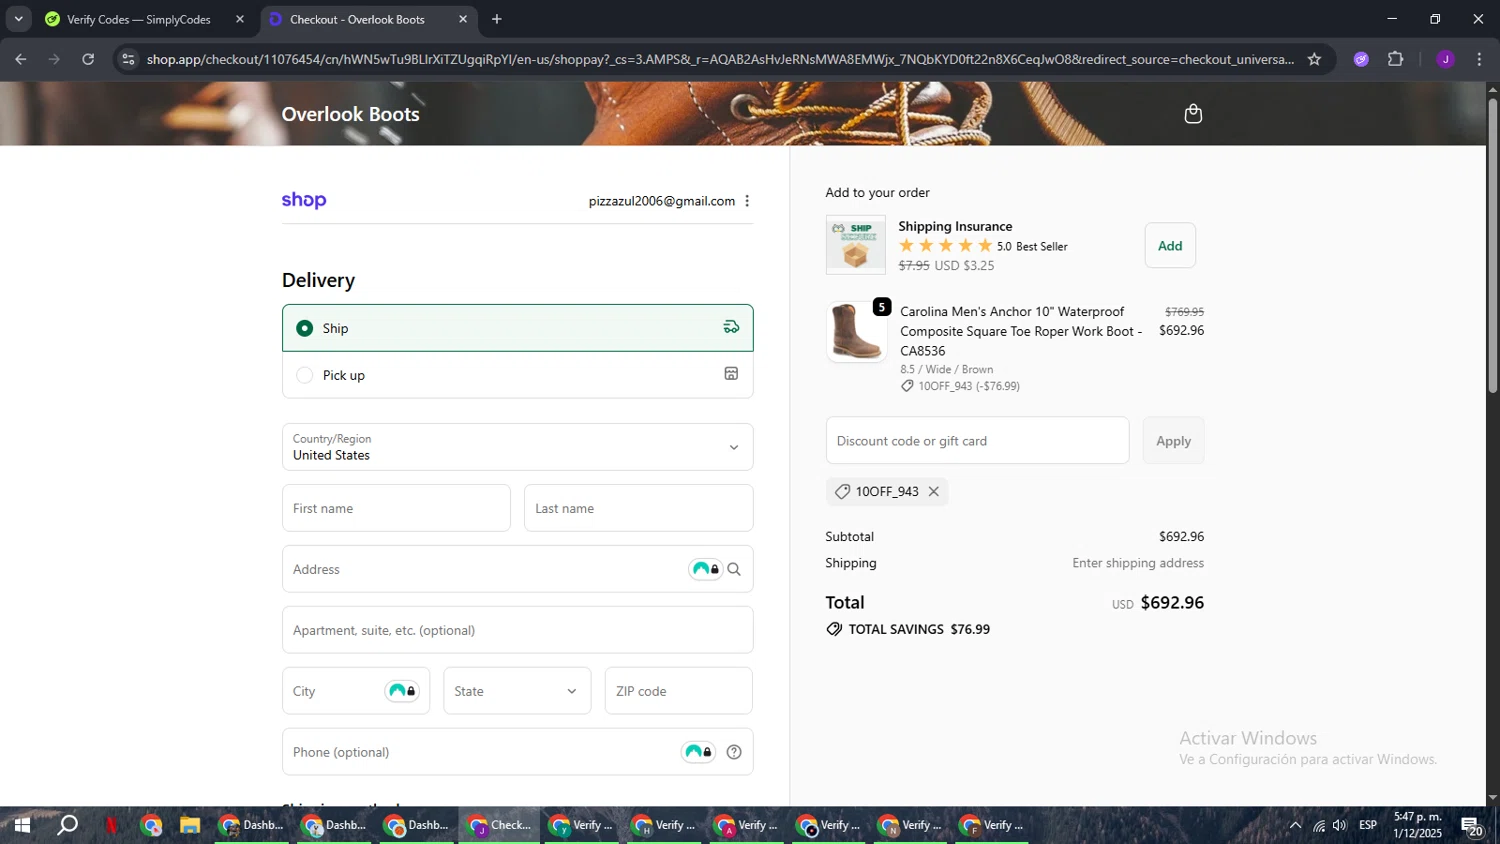Screen dimensions: 1500x844
Task: Go back with browser back arrow
Action: tap(21, 59)
